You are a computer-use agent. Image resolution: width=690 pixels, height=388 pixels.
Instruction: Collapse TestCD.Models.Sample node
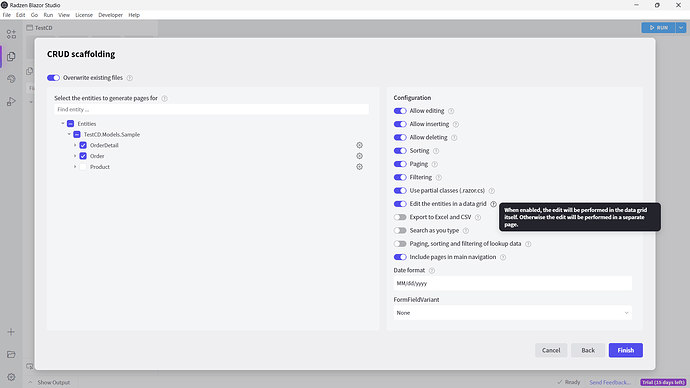coord(69,135)
